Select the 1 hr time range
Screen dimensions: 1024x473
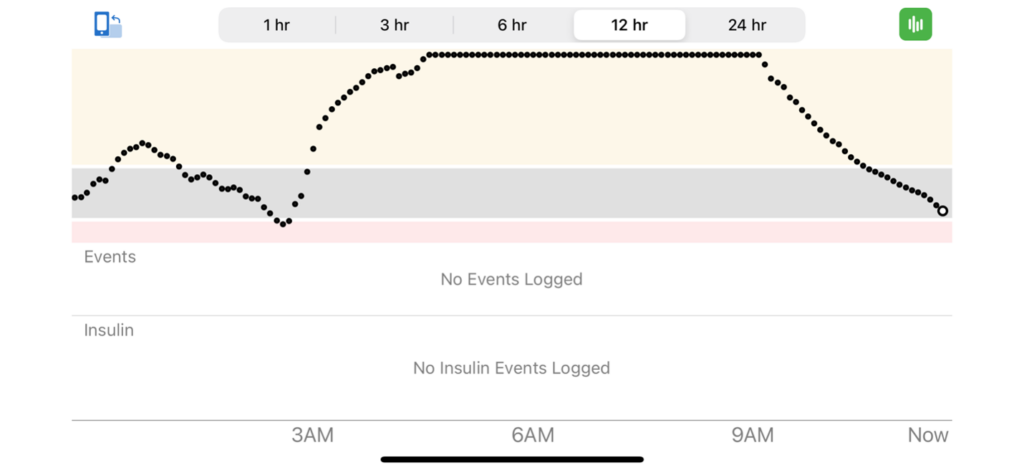point(276,25)
